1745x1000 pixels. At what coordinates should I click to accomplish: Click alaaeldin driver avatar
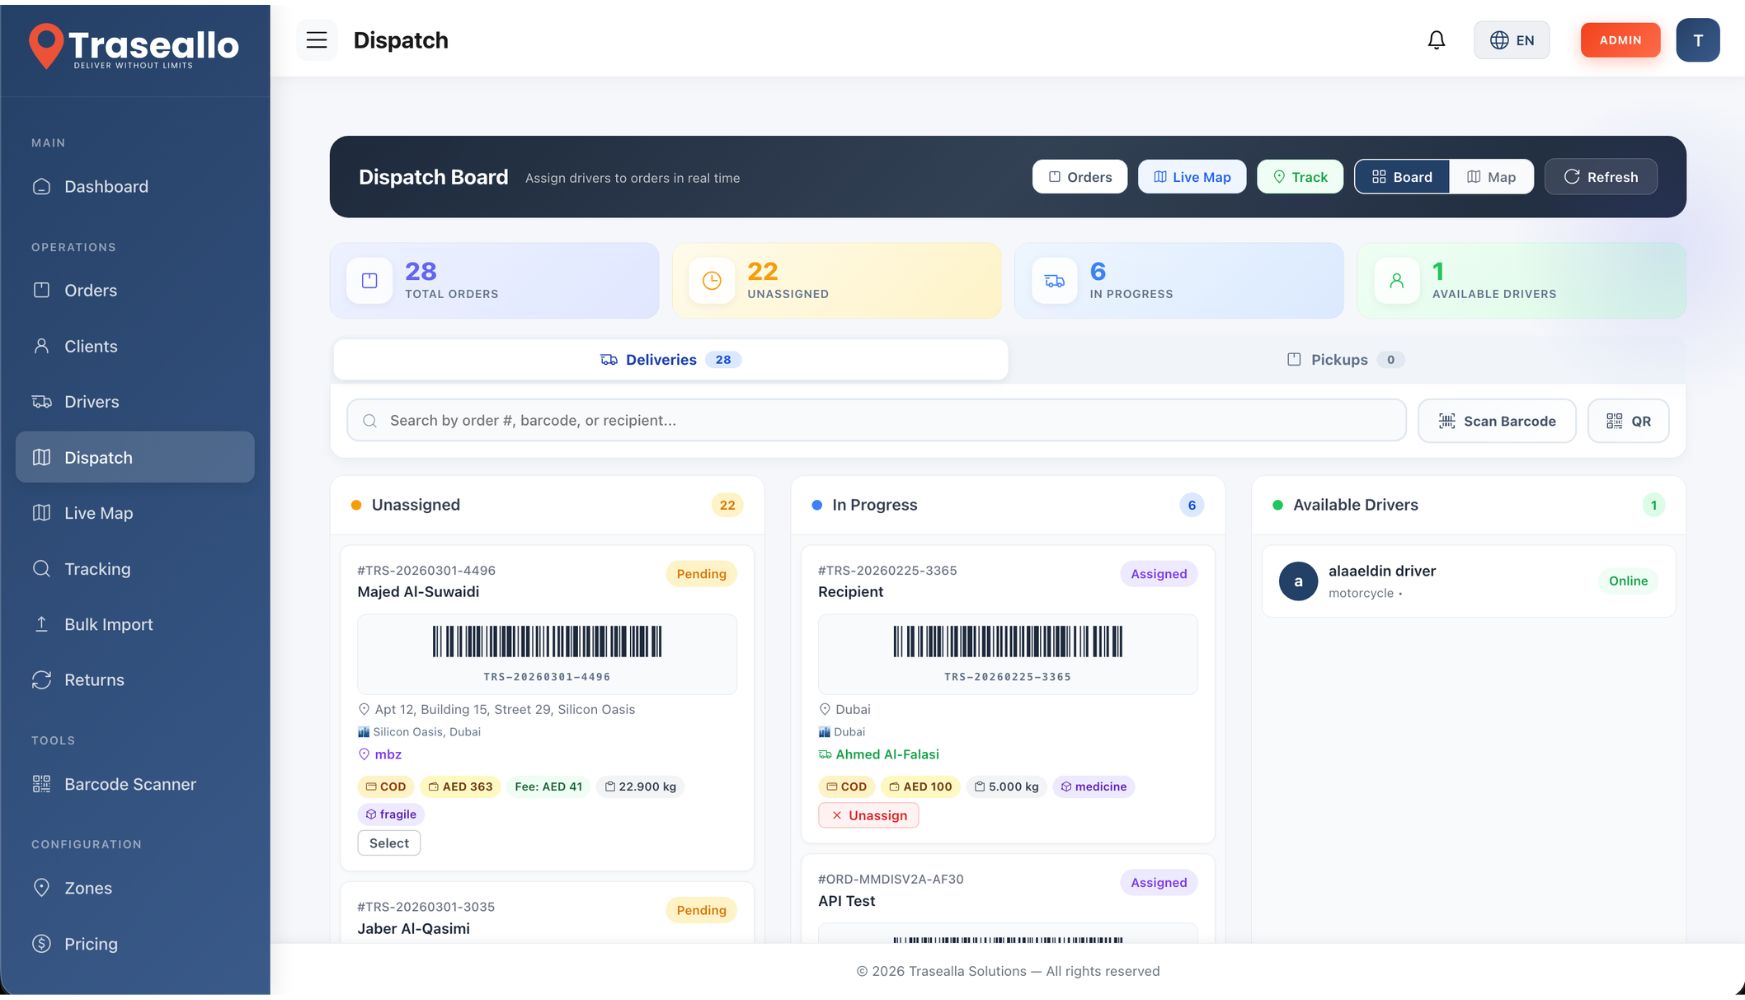tap(1298, 581)
